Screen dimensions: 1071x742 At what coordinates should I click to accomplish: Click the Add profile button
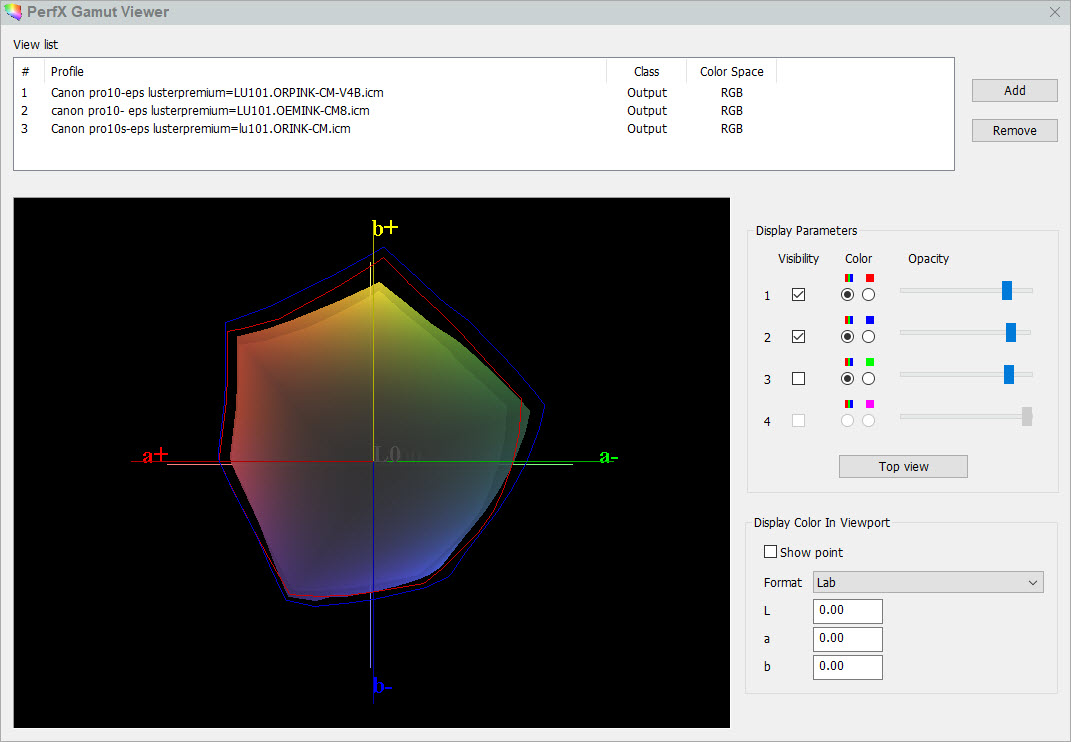coord(1014,90)
